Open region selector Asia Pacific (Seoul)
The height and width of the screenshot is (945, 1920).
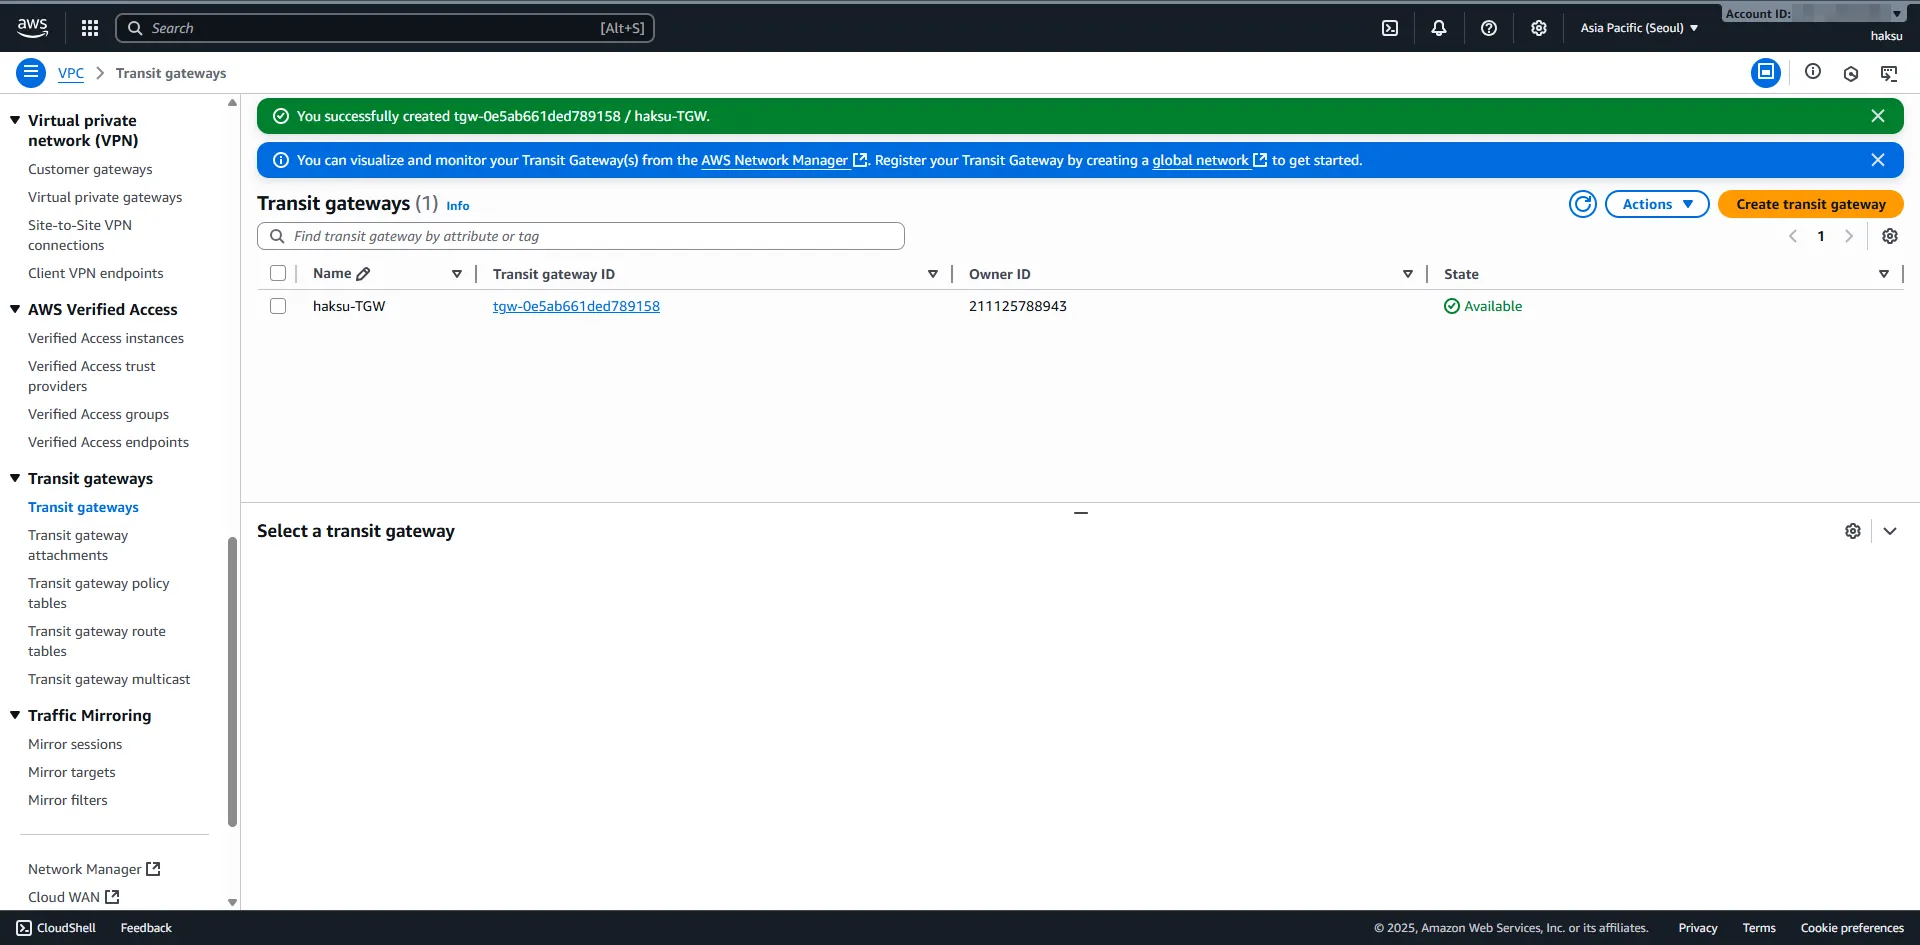click(1639, 28)
